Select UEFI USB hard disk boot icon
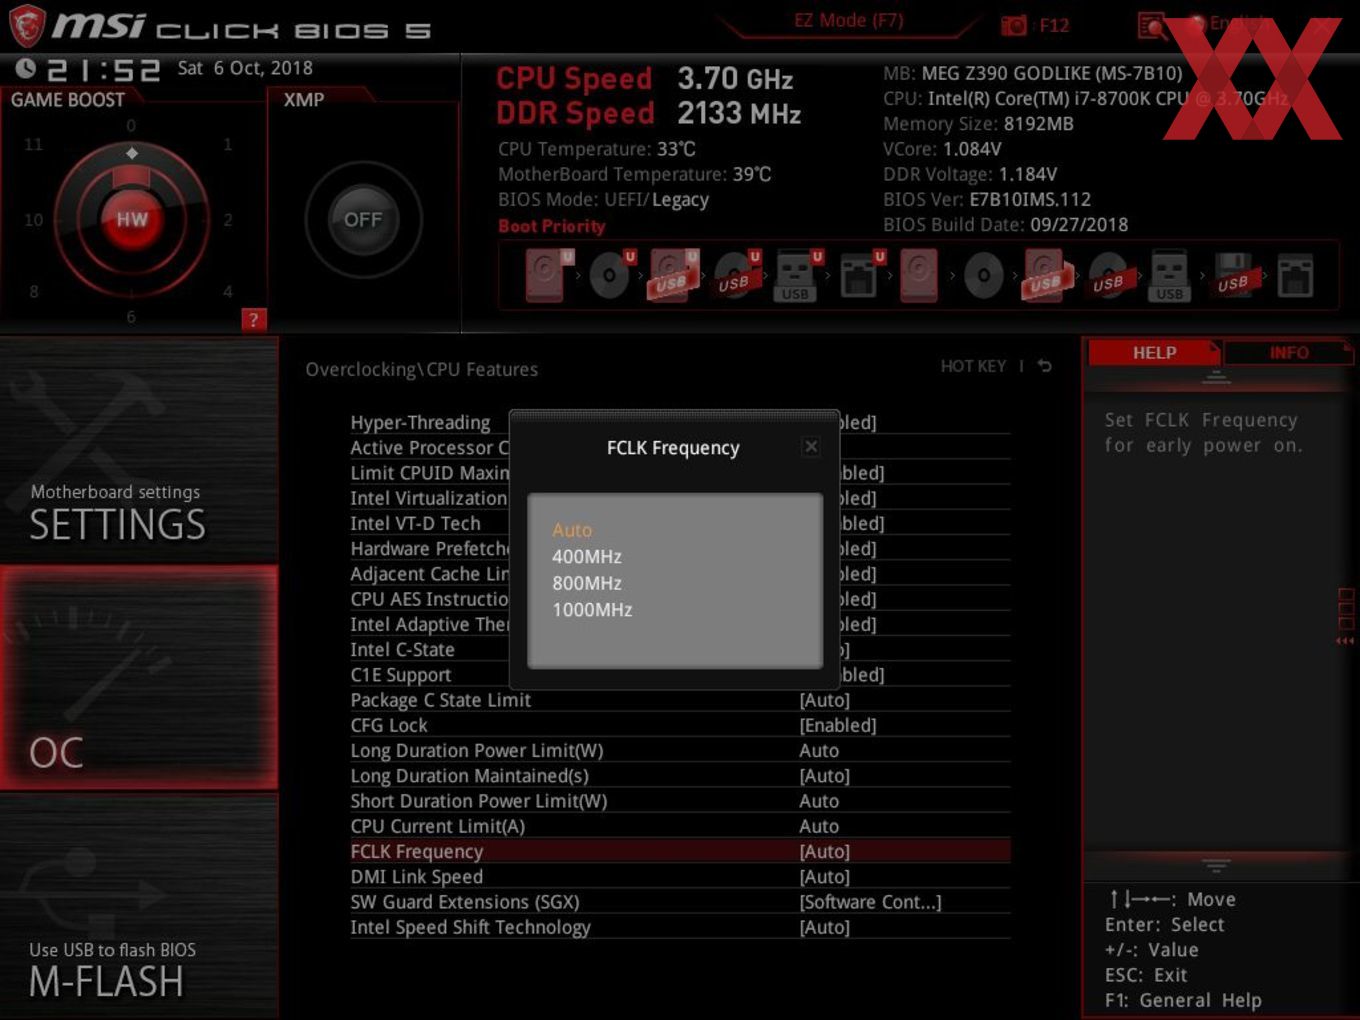The width and height of the screenshot is (1360, 1020). pyautogui.click(x=674, y=275)
